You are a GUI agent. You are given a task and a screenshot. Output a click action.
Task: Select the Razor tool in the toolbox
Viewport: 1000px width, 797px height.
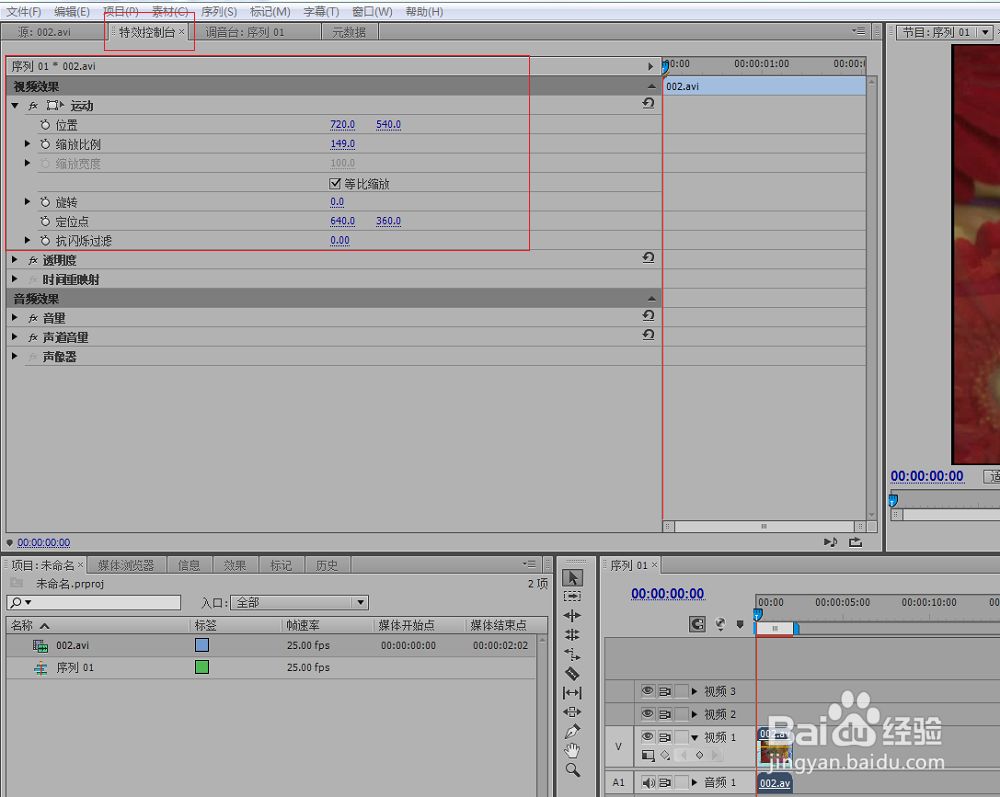(572, 674)
